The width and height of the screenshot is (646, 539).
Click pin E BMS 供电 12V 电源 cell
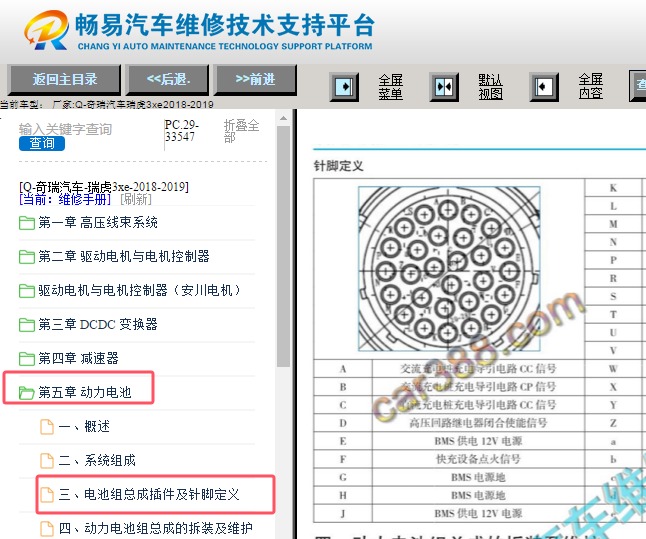point(478,441)
